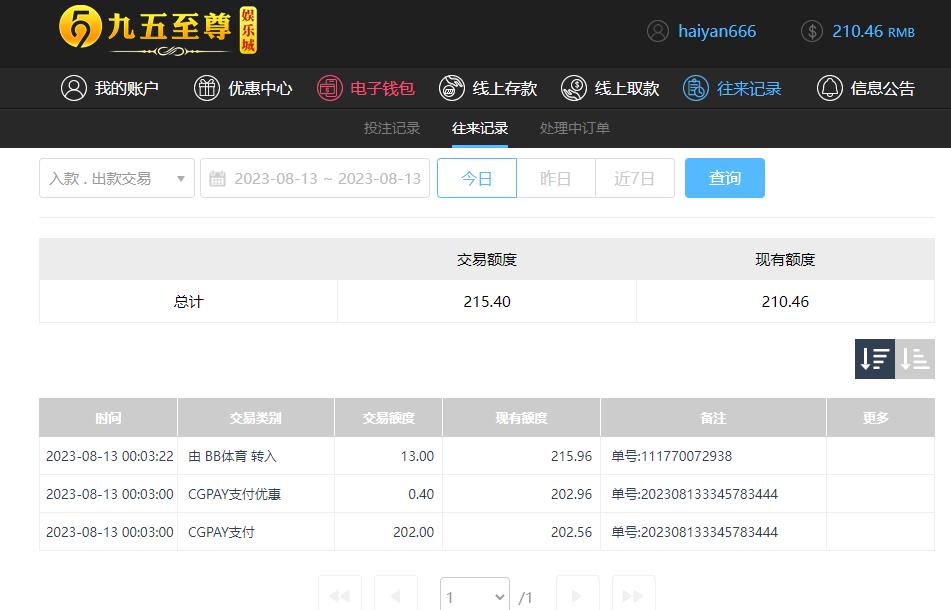Open the page number selector
951x610 pixels.
(475, 595)
